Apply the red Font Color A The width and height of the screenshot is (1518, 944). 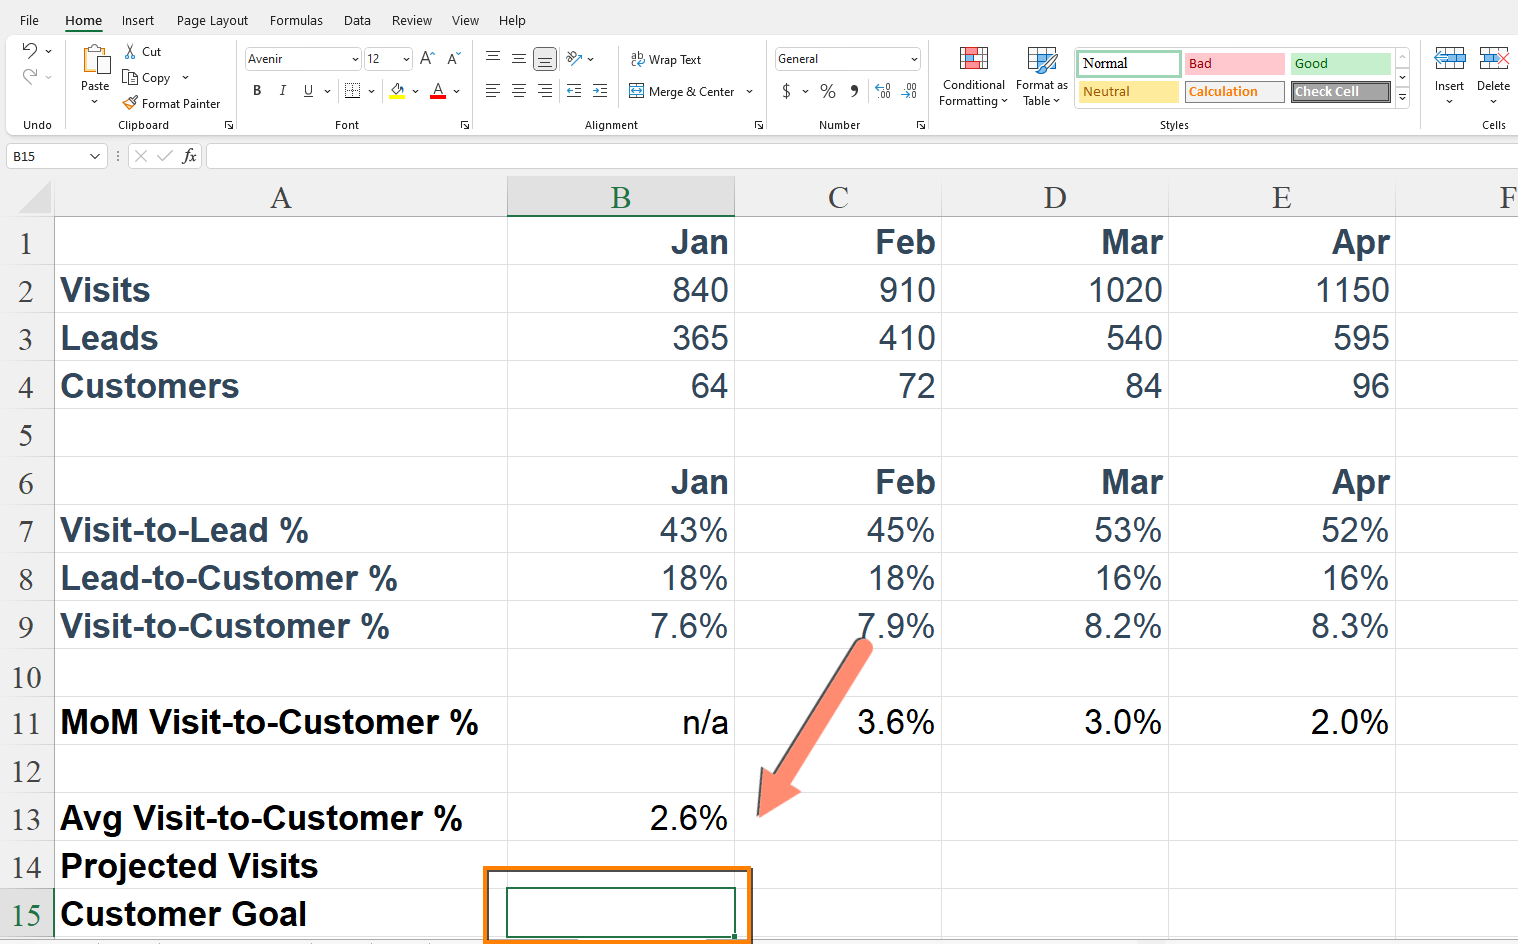point(438,91)
